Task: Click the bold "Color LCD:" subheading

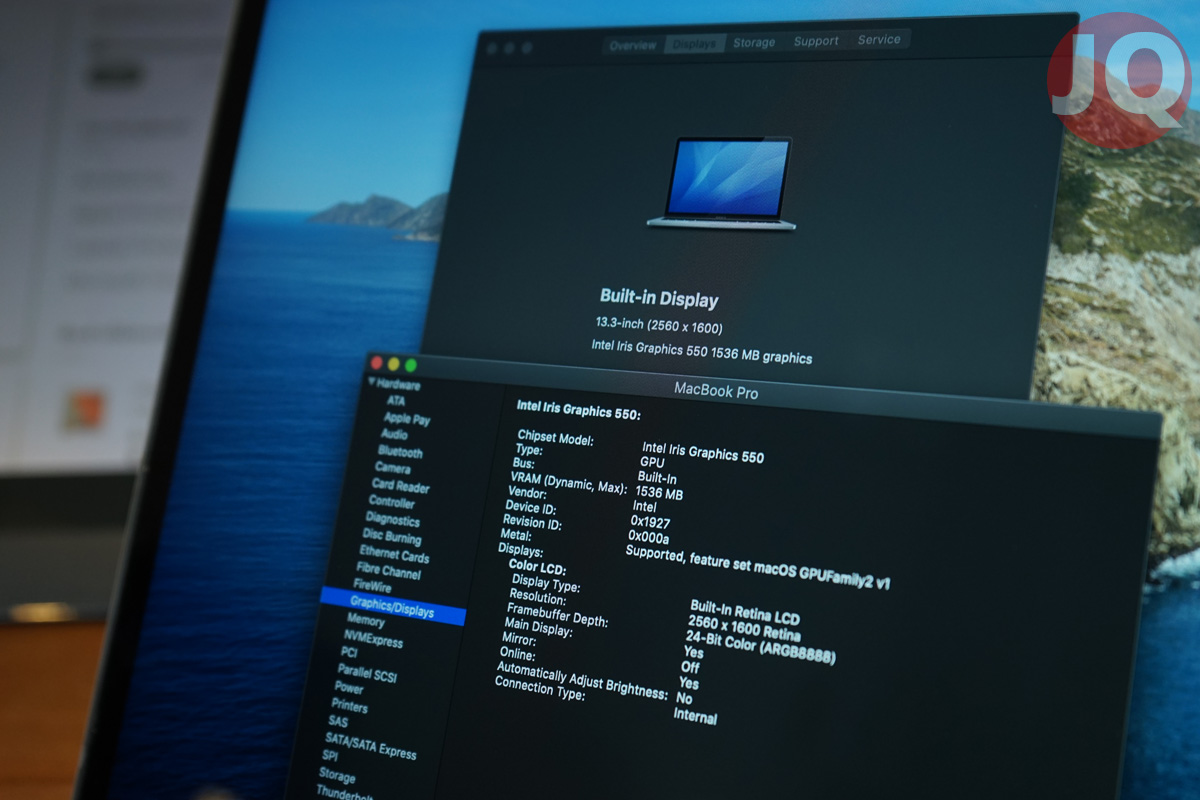Action: 537,567
